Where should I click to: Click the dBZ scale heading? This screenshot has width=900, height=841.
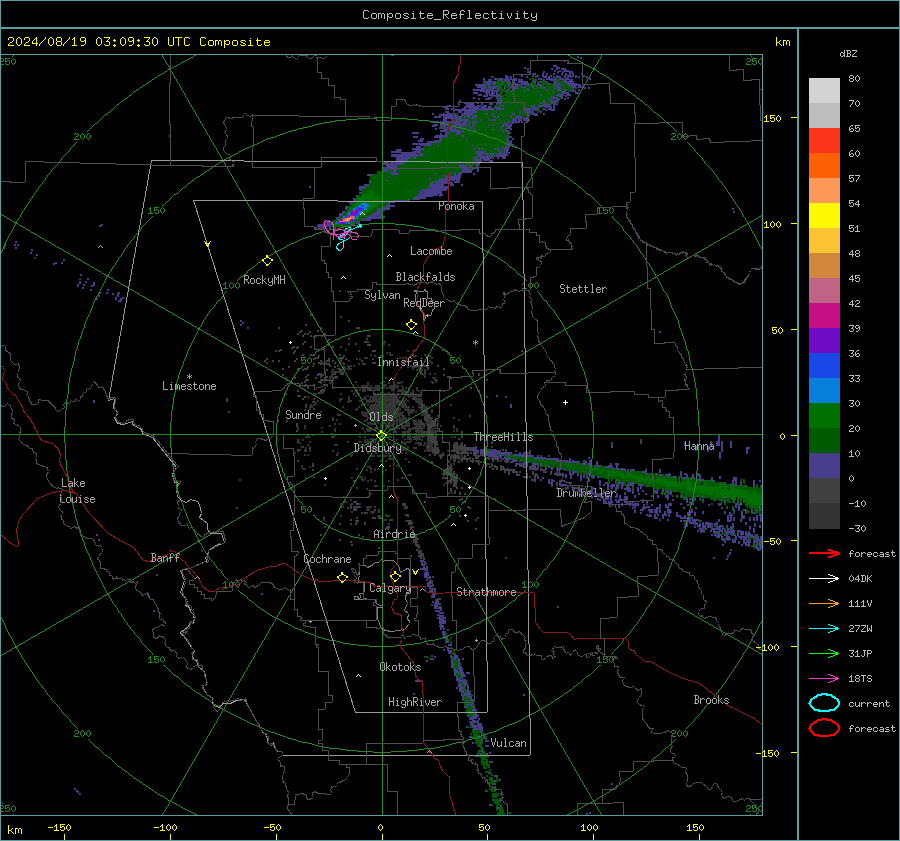click(x=848, y=53)
